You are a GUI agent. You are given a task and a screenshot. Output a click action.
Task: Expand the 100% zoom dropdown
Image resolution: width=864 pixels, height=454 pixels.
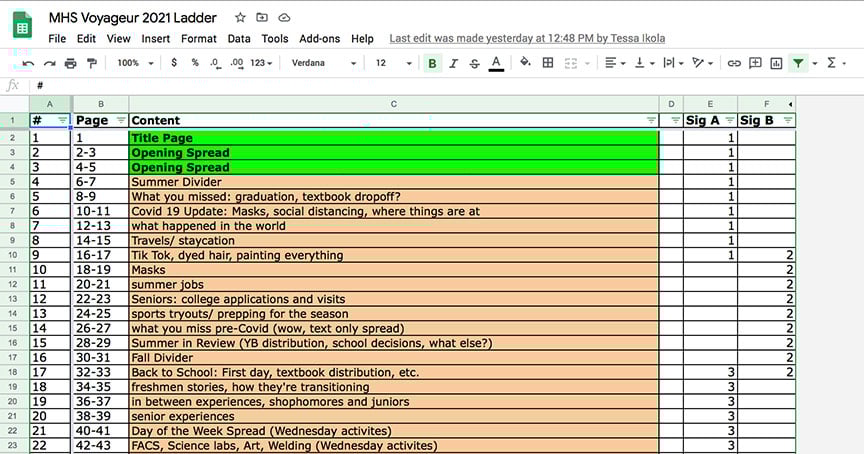pyautogui.click(x=134, y=63)
